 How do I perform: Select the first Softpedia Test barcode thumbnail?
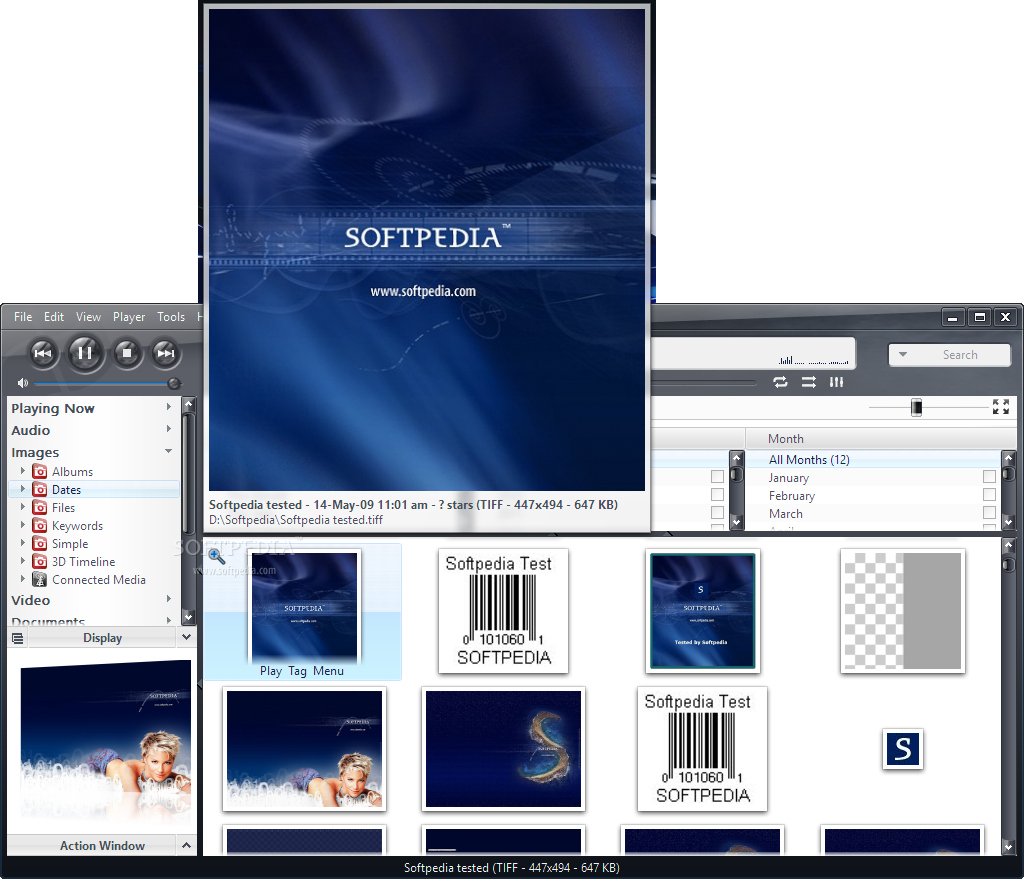(503, 611)
